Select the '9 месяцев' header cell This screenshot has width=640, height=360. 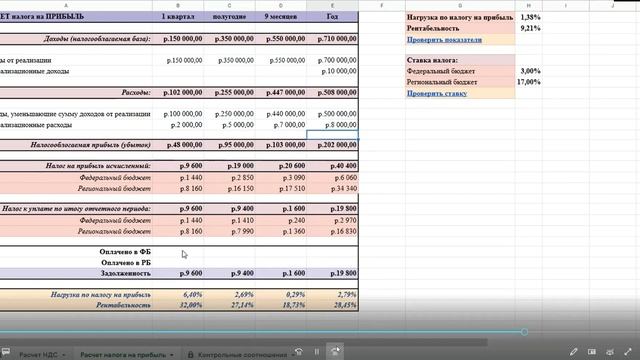click(x=281, y=17)
